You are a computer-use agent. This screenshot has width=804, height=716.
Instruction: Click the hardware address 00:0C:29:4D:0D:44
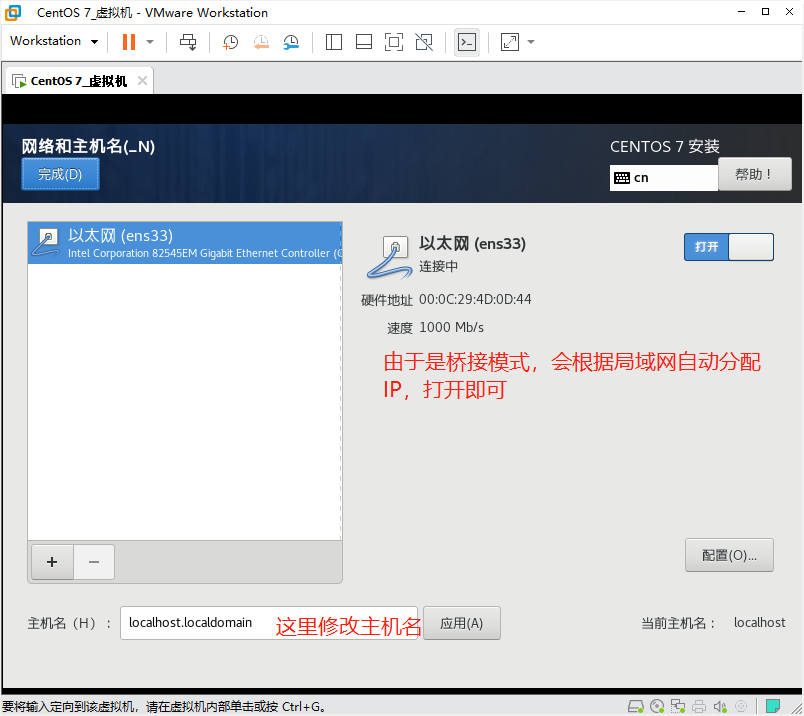tap(475, 299)
